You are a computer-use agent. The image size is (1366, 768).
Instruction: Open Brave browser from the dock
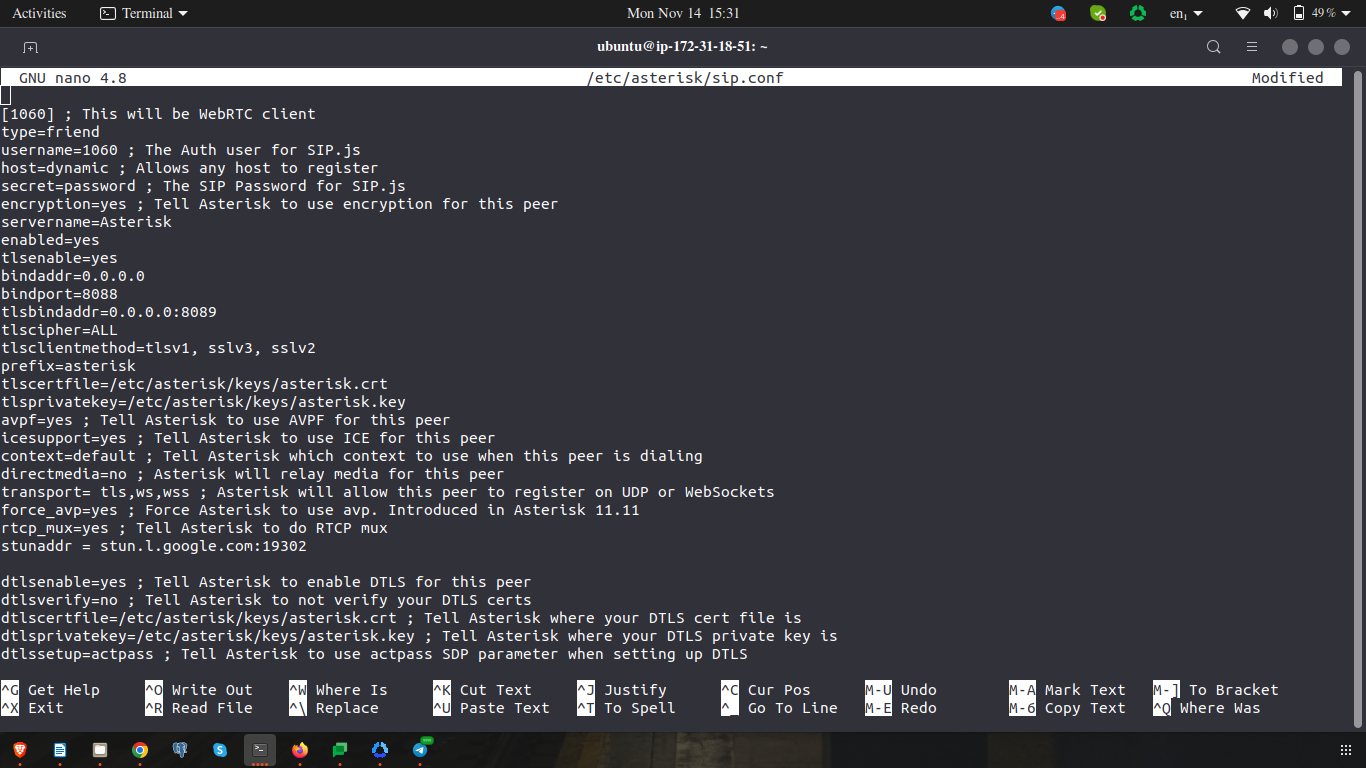(x=20, y=749)
